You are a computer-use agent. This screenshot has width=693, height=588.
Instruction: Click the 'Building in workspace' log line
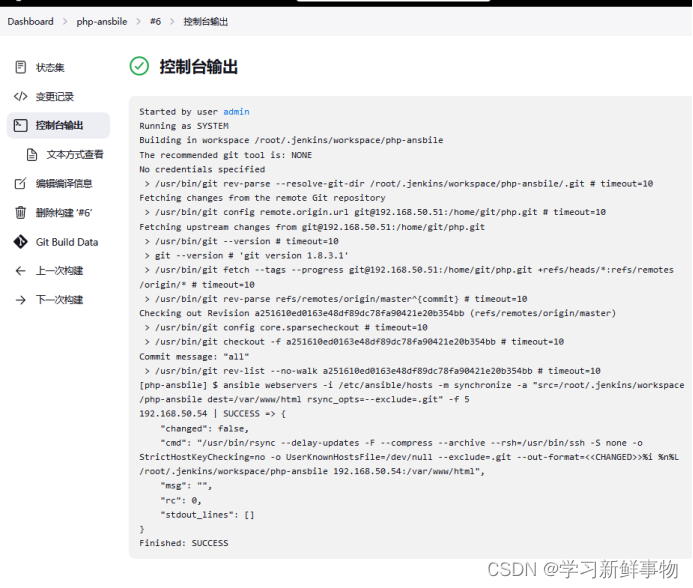(x=291, y=140)
